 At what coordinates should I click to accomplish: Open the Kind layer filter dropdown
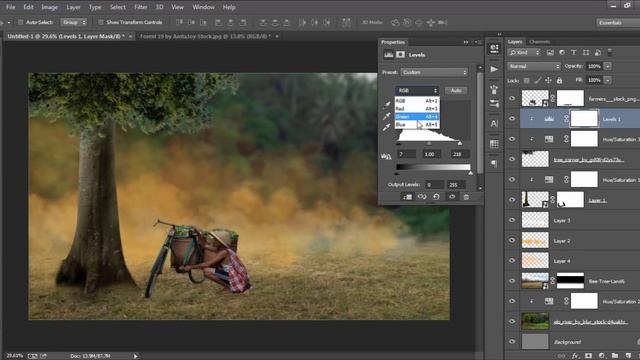coord(524,53)
